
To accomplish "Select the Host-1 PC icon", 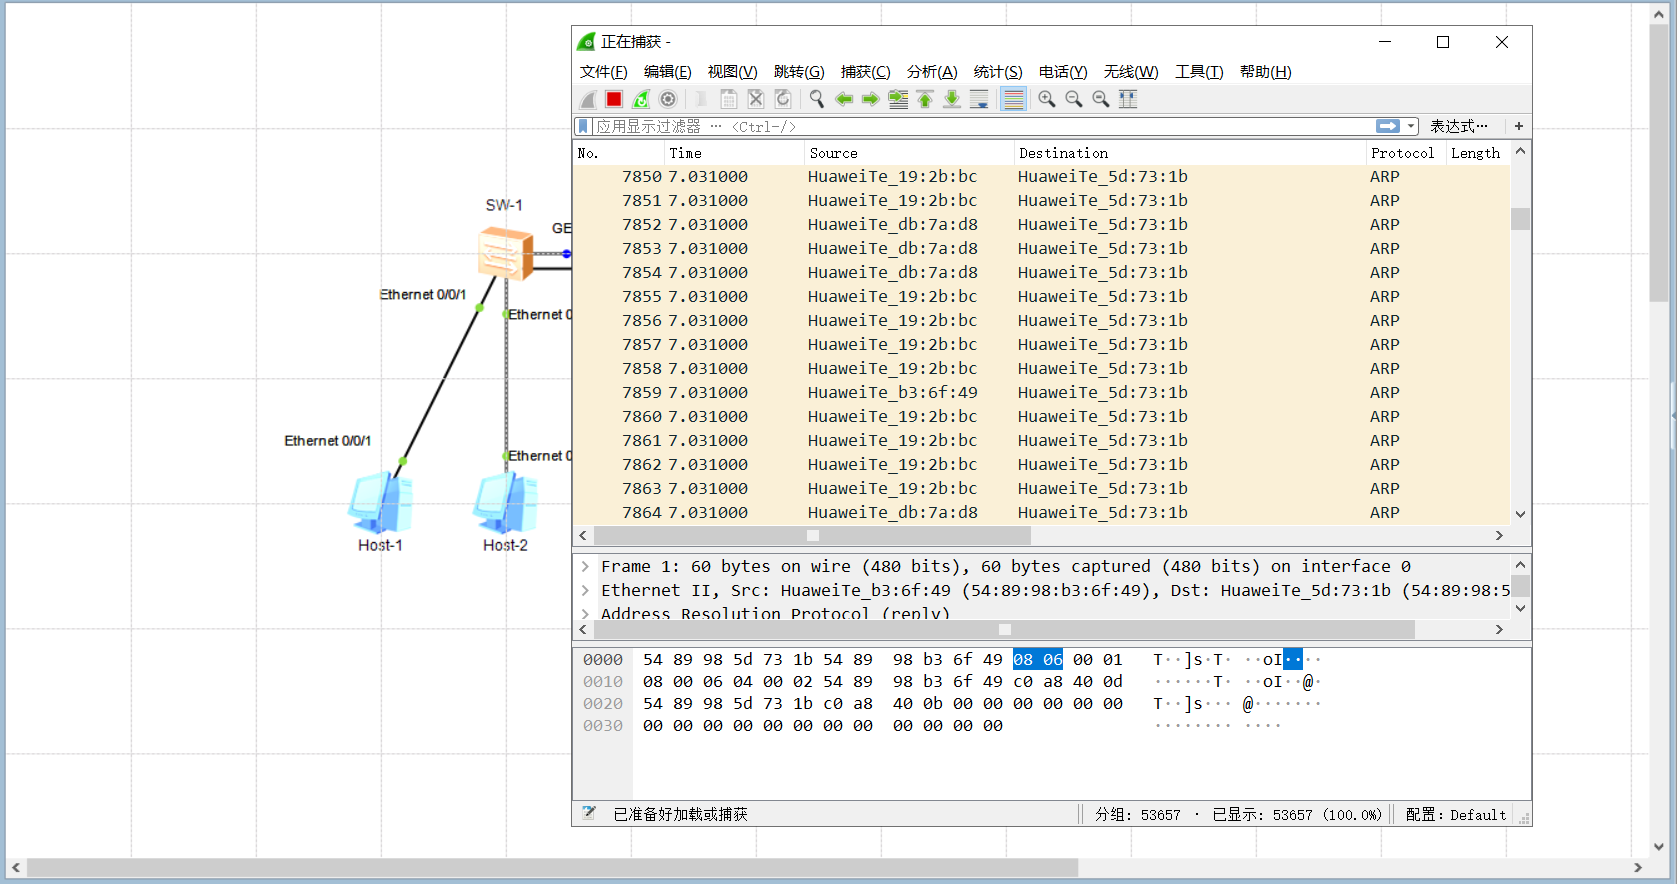I will coord(380,503).
